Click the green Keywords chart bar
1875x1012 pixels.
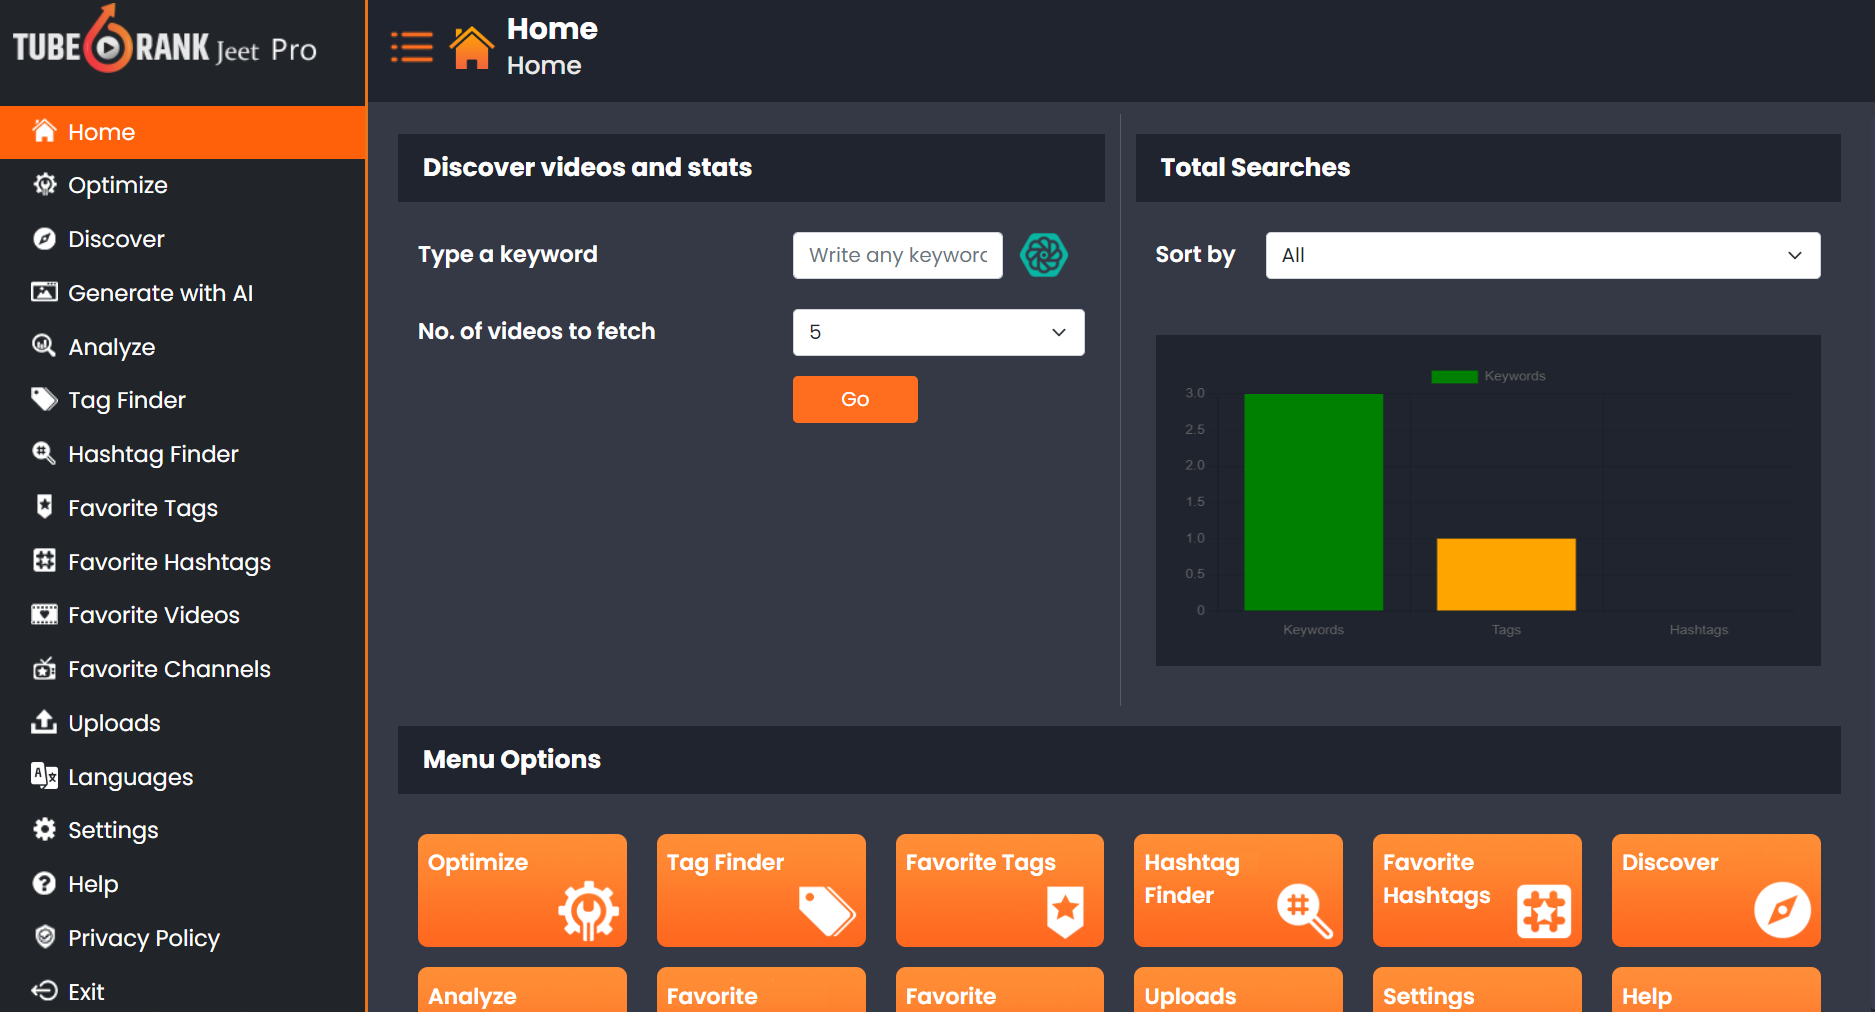(x=1313, y=501)
